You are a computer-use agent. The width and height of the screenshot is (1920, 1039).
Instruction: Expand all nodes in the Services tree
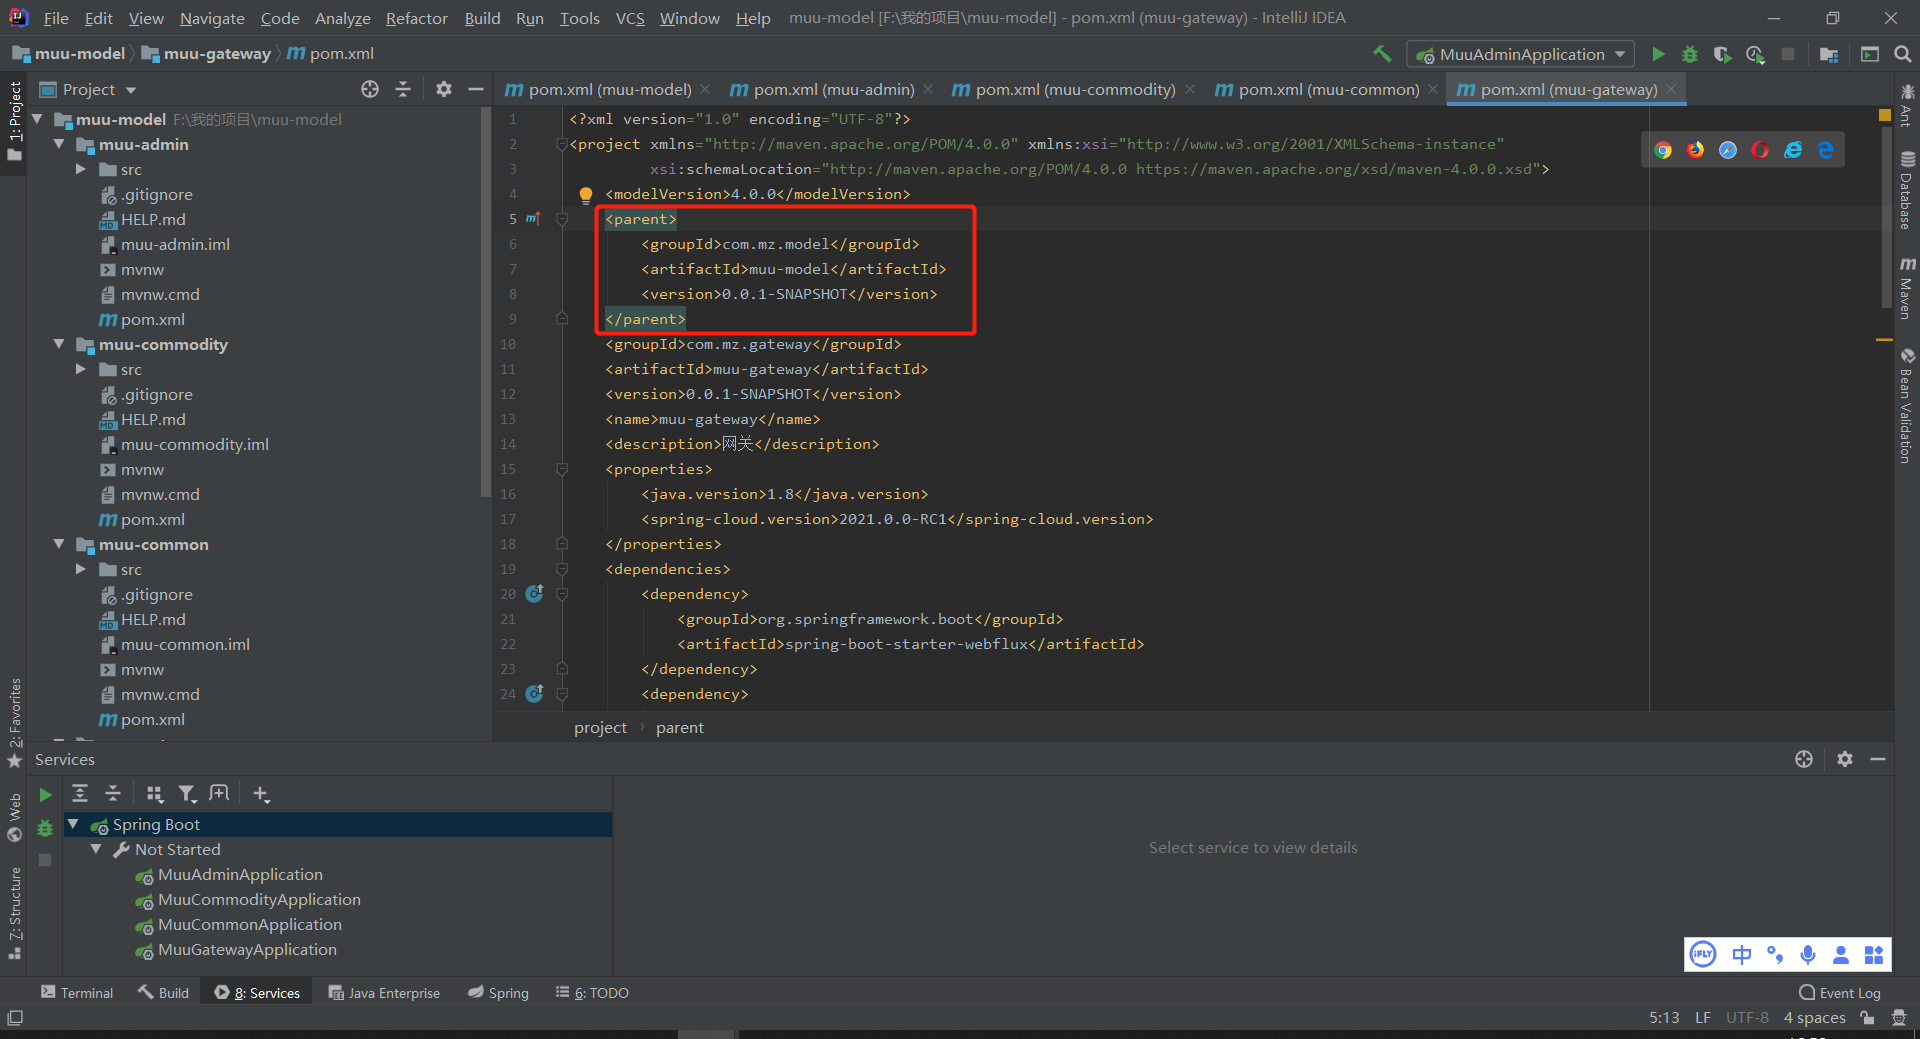(x=80, y=794)
